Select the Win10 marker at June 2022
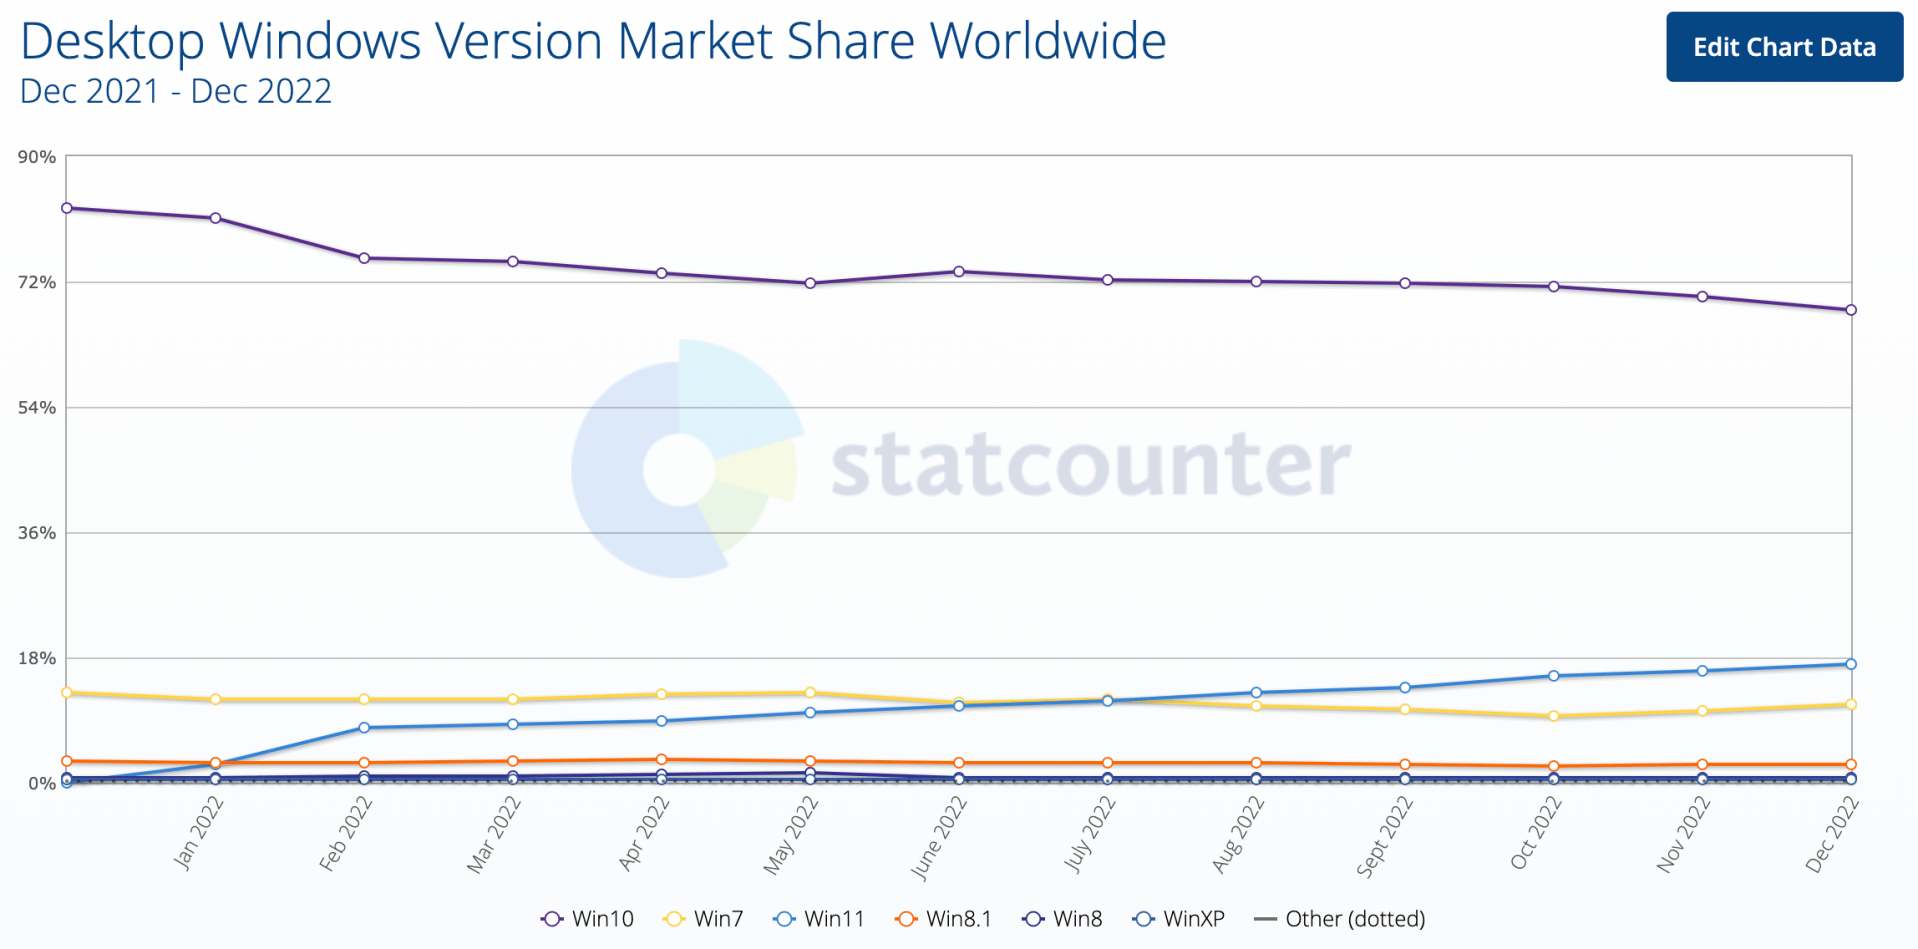1918x949 pixels. [x=959, y=271]
